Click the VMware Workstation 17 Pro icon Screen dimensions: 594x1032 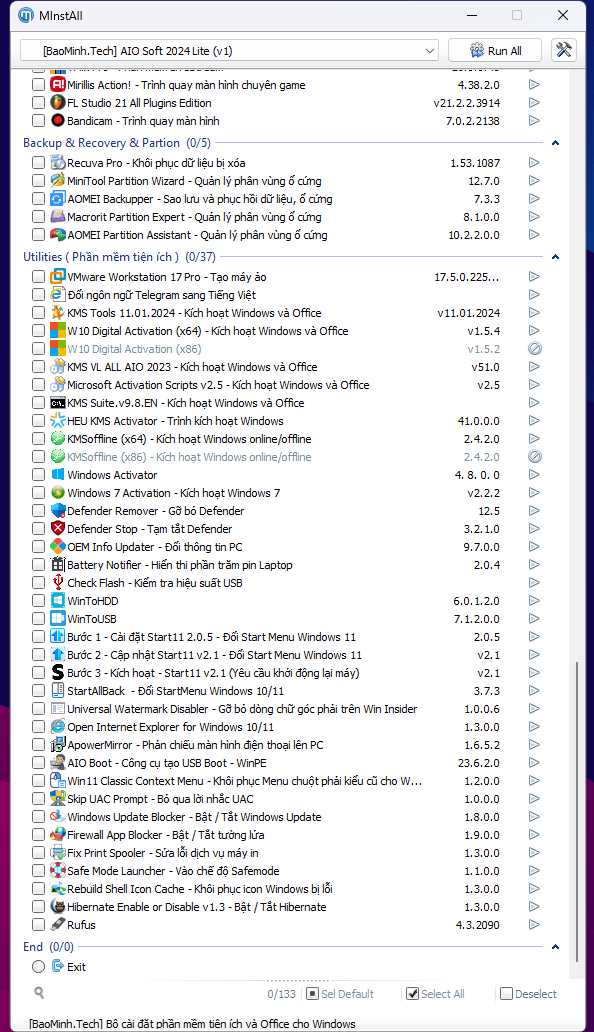tap(58, 276)
